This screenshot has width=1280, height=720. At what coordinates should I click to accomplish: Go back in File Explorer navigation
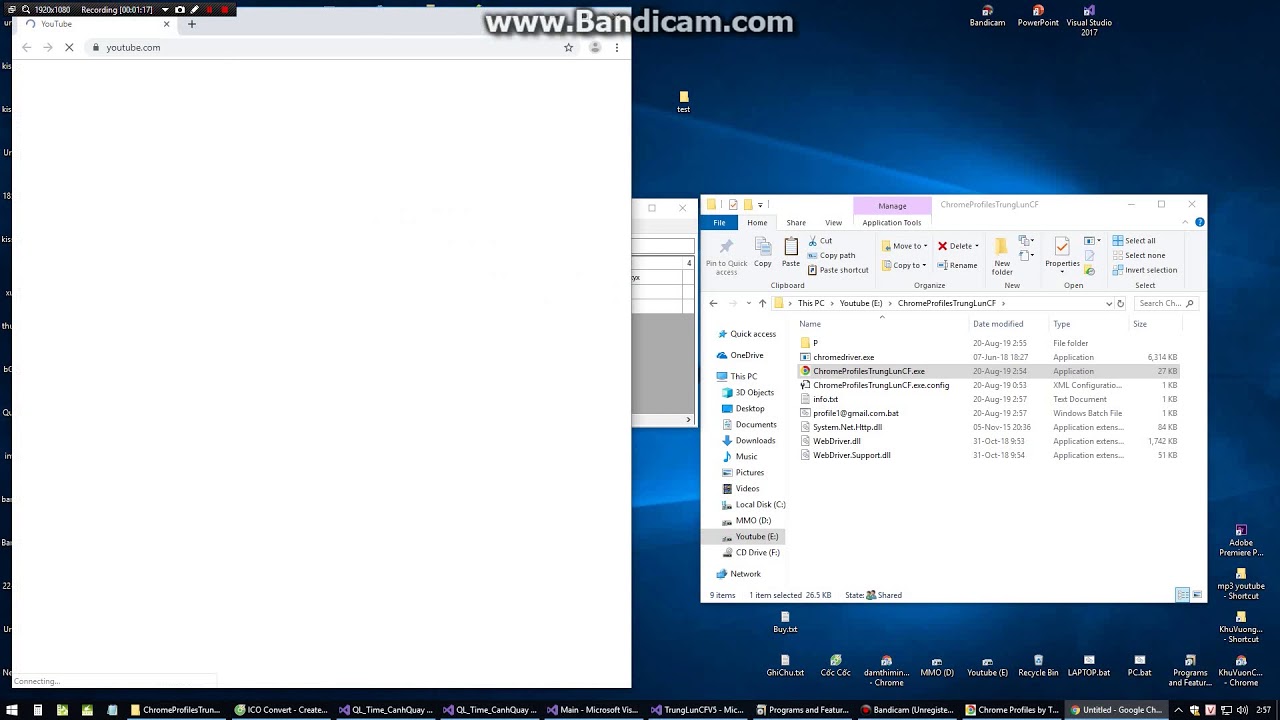point(713,303)
